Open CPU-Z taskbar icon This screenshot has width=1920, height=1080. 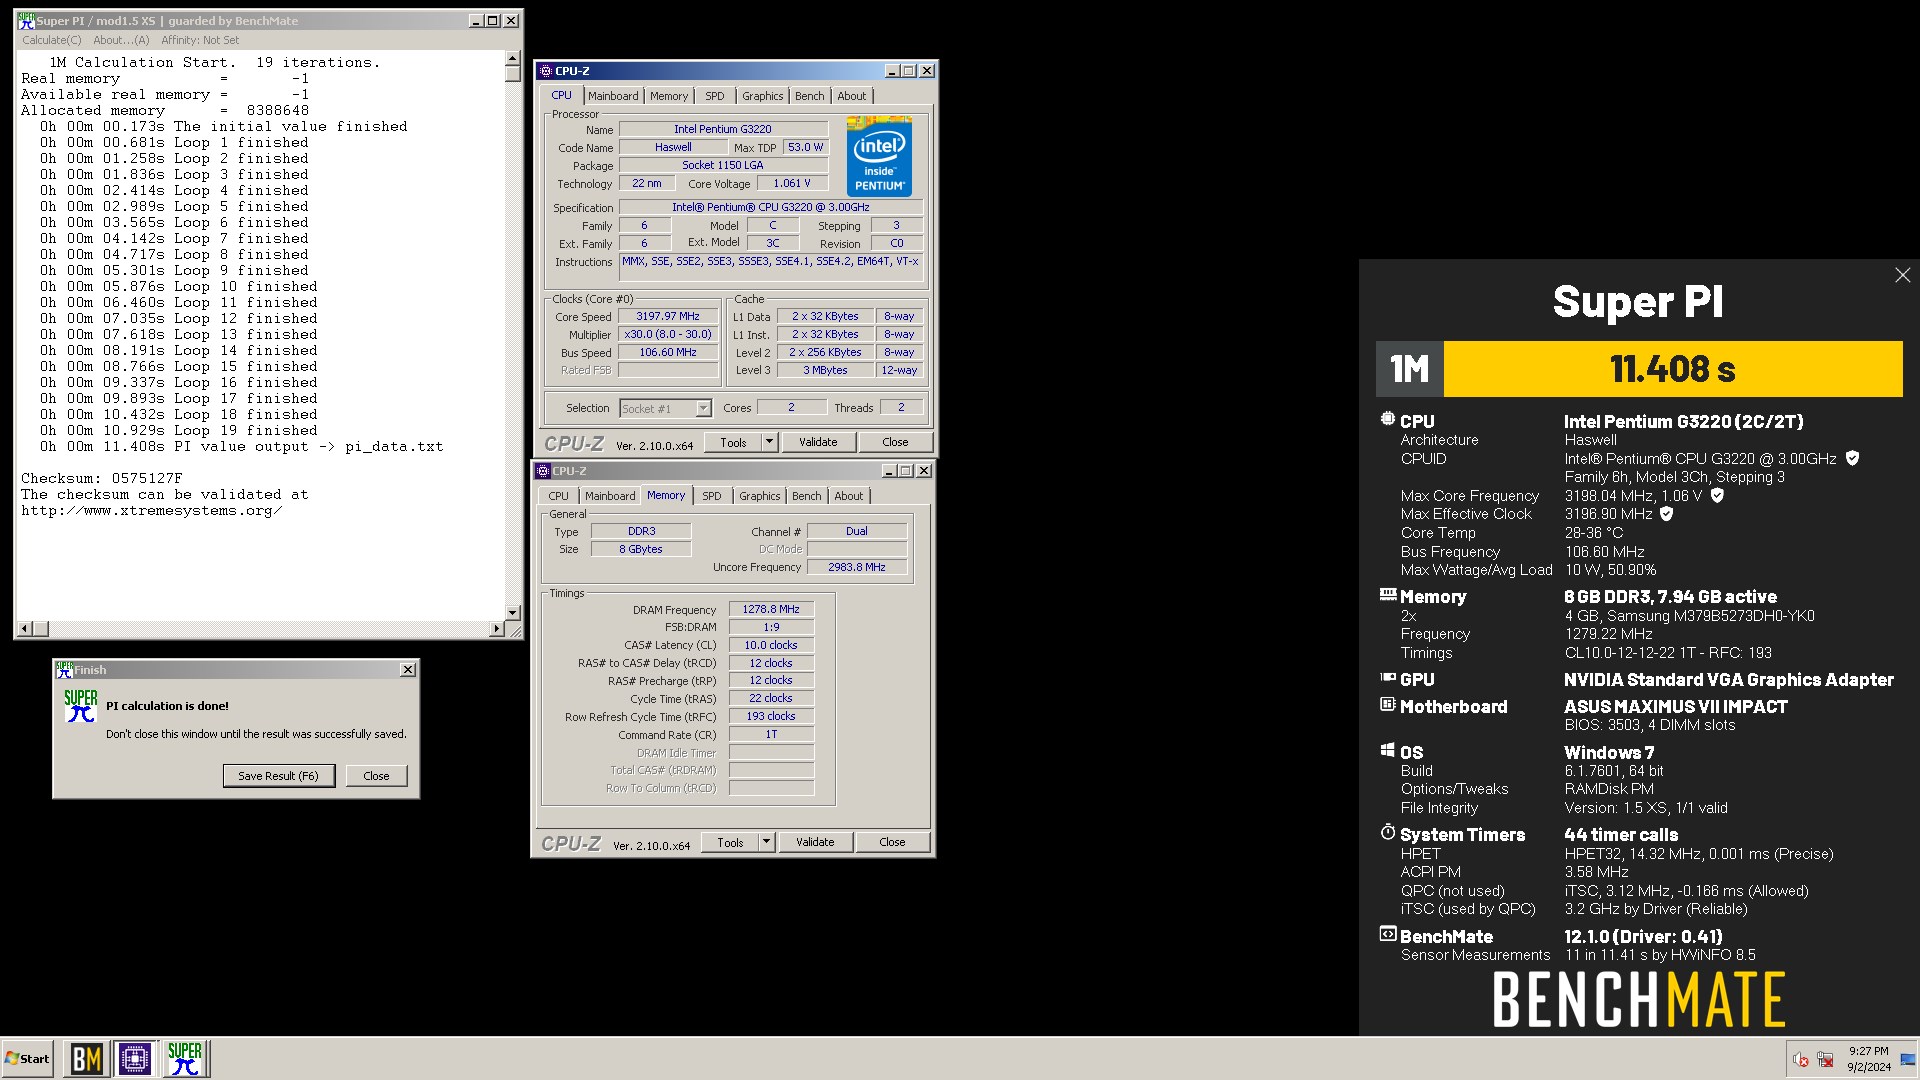click(135, 1058)
